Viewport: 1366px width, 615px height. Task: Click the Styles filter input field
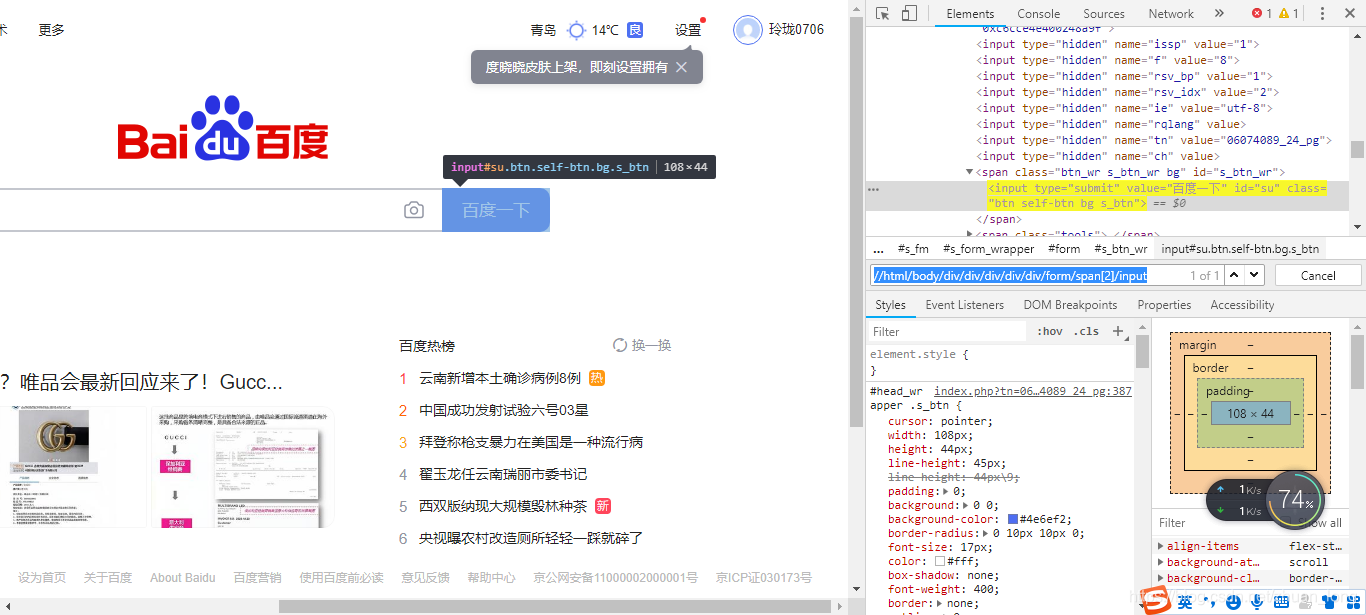[x=946, y=331]
